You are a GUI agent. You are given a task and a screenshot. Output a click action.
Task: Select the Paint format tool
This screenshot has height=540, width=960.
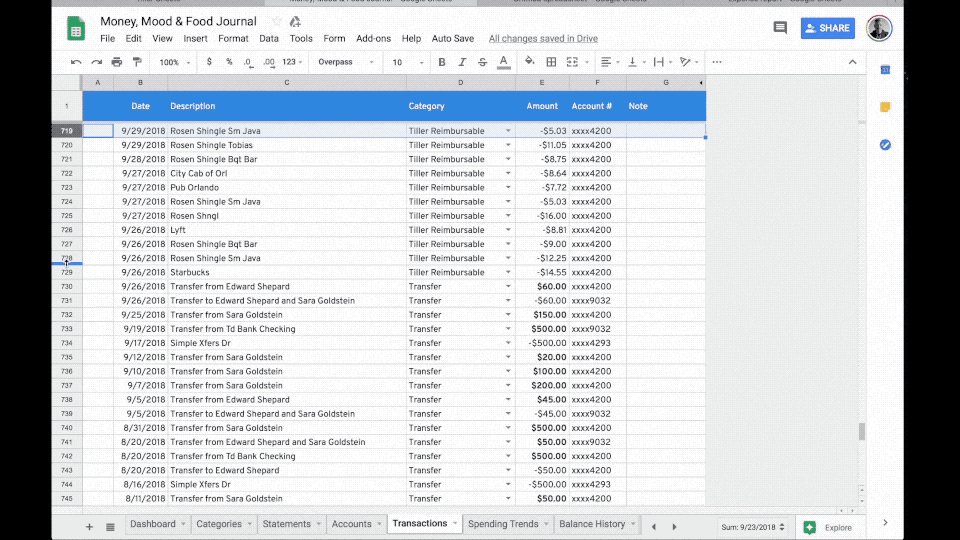(x=137, y=62)
